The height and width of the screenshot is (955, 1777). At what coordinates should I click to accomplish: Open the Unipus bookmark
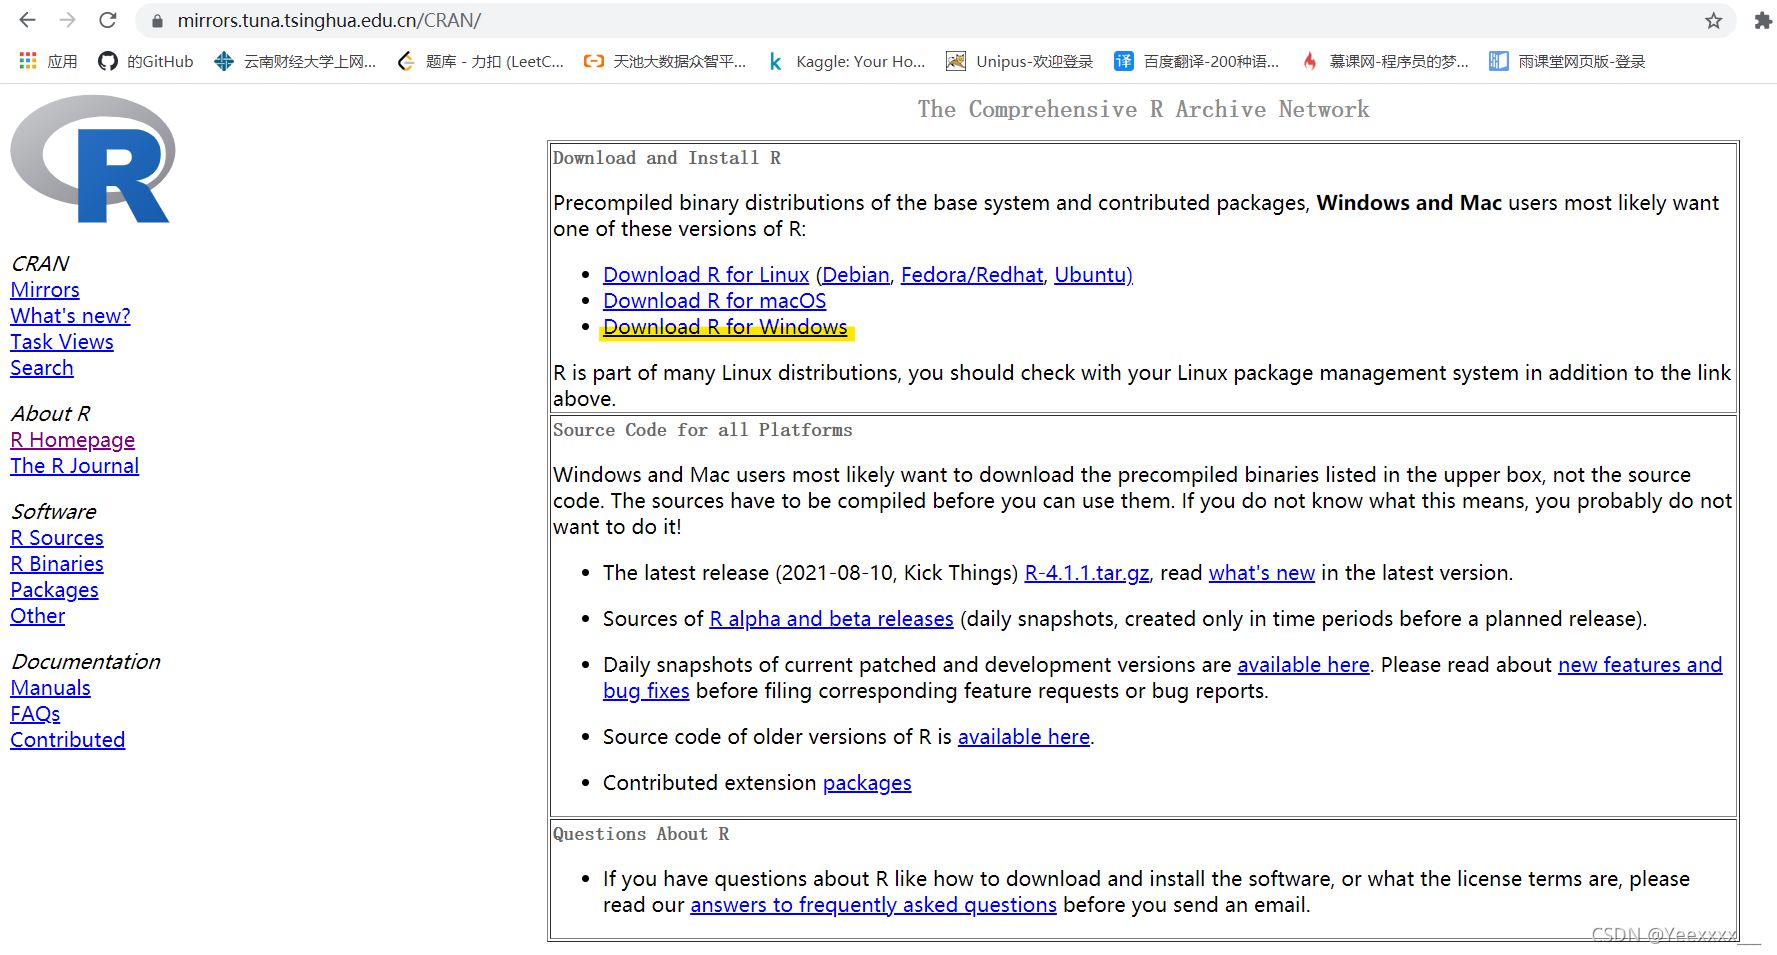[x=1020, y=61]
